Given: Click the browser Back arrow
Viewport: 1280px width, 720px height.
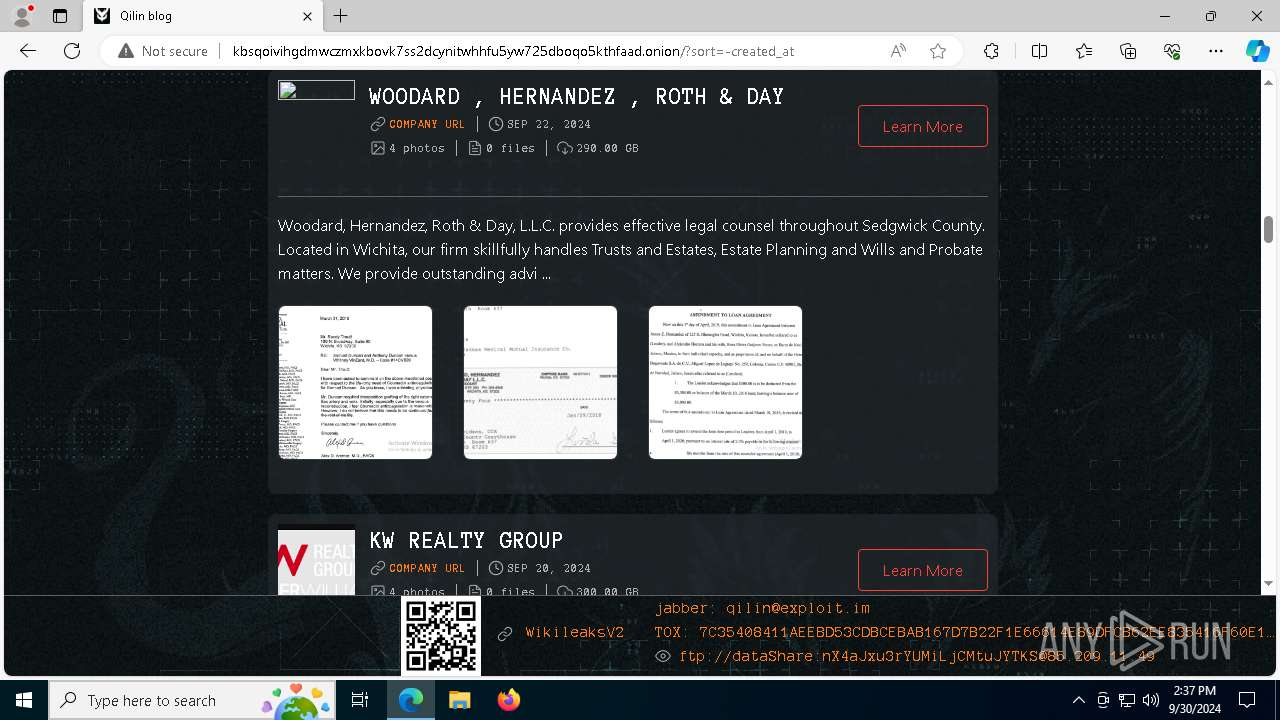Looking at the screenshot, I should click(x=28, y=51).
